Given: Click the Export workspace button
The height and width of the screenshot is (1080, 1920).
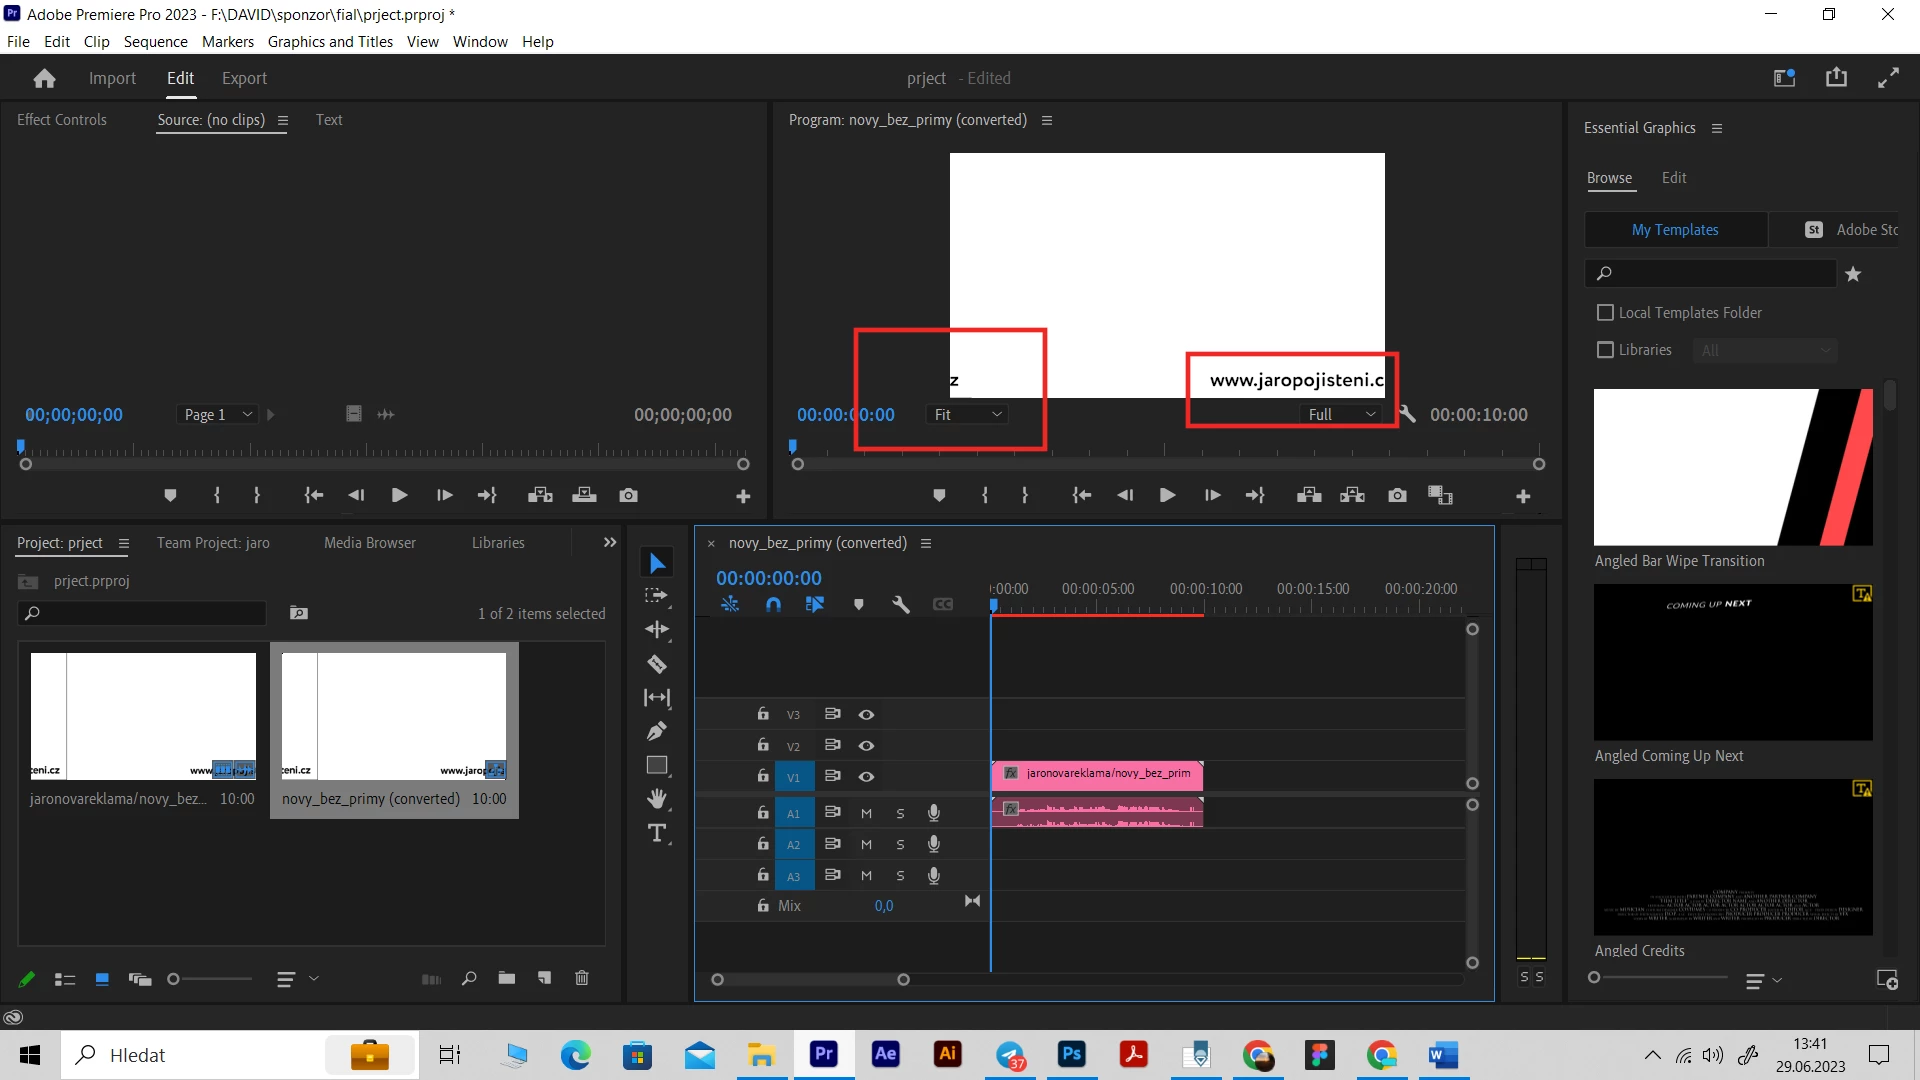Looking at the screenshot, I should click(x=244, y=78).
